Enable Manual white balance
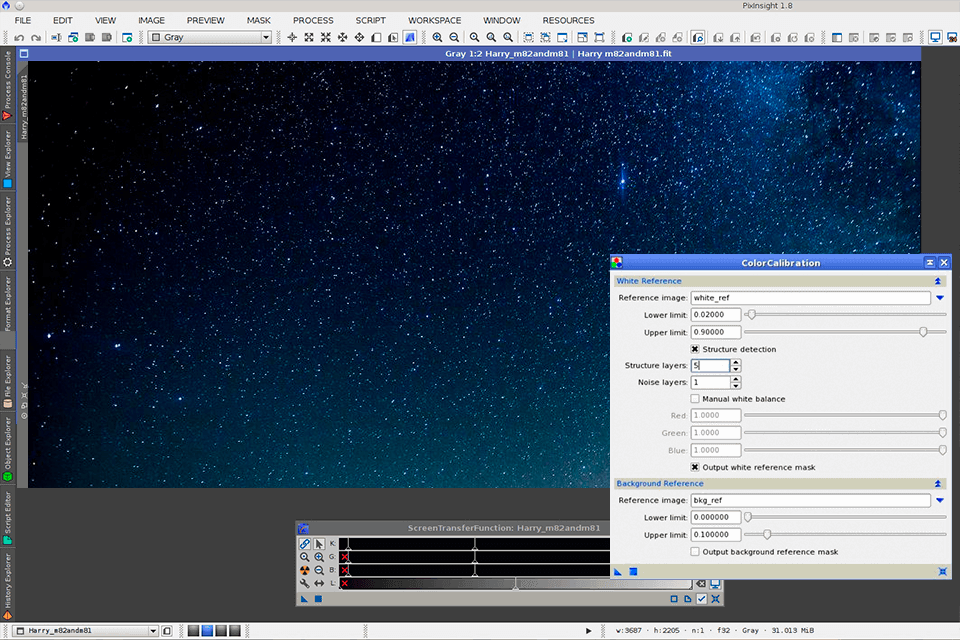 pos(696,398)
